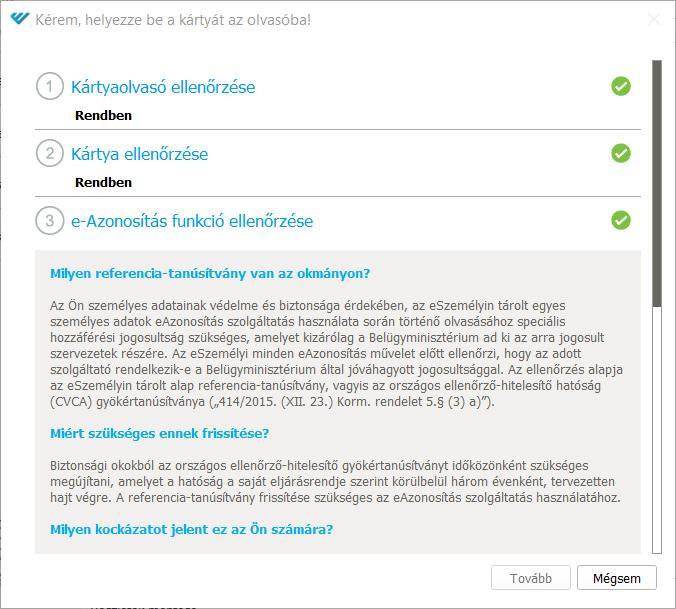676x609 pixels.
Task: Close the dialog with the X button
Action: [654, 19]
